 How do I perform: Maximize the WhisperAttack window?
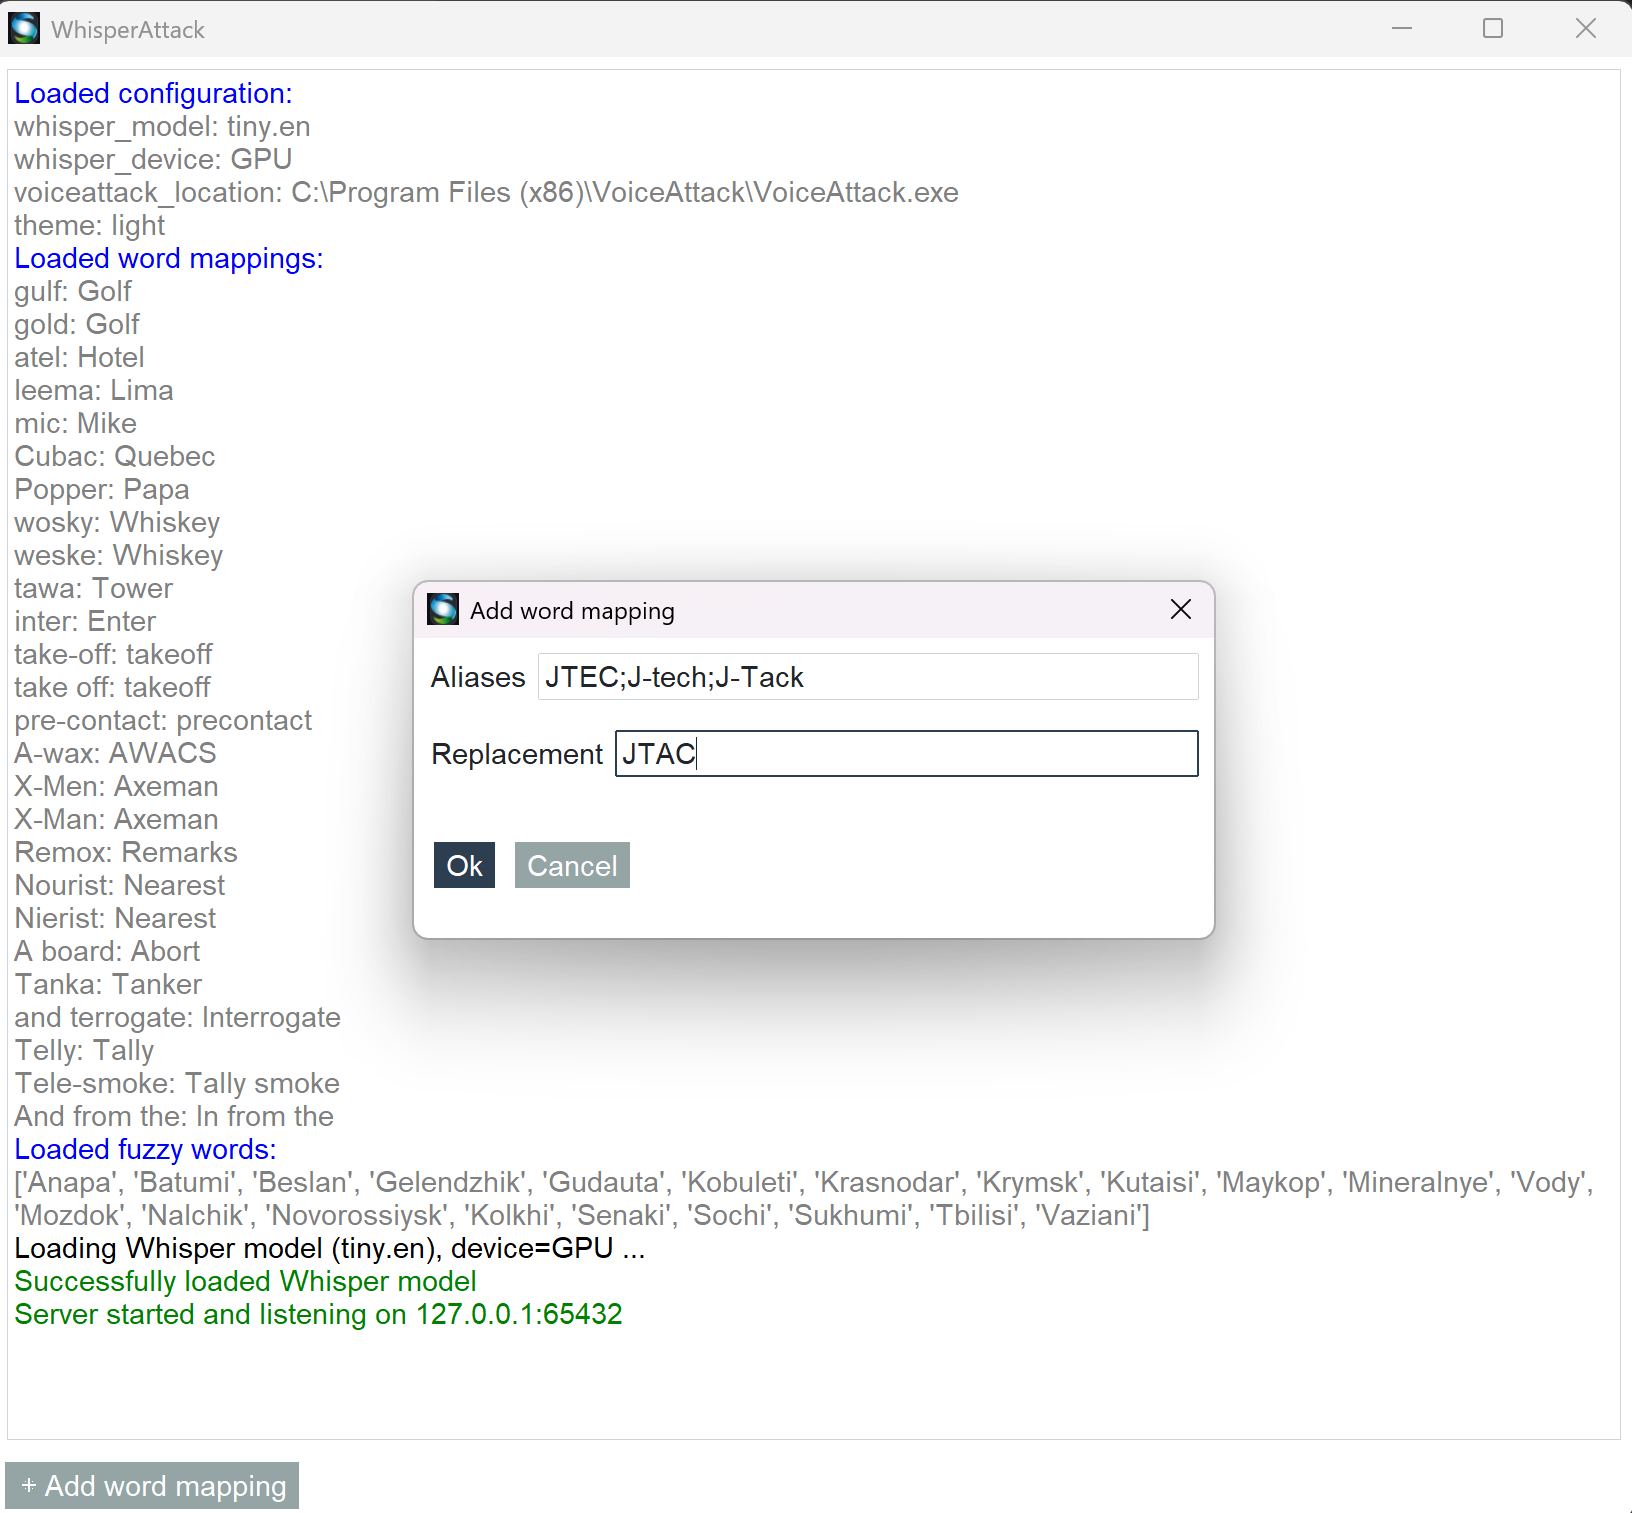coord(1493,28)
